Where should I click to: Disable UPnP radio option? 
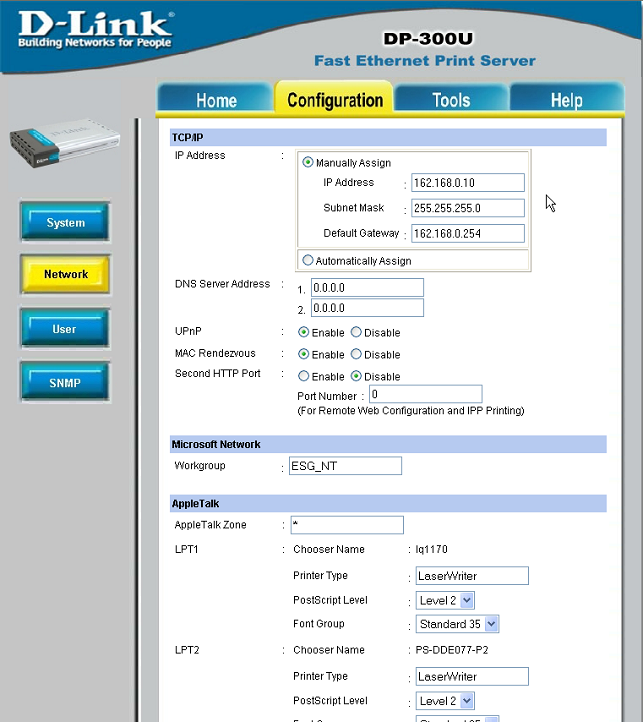357,333
